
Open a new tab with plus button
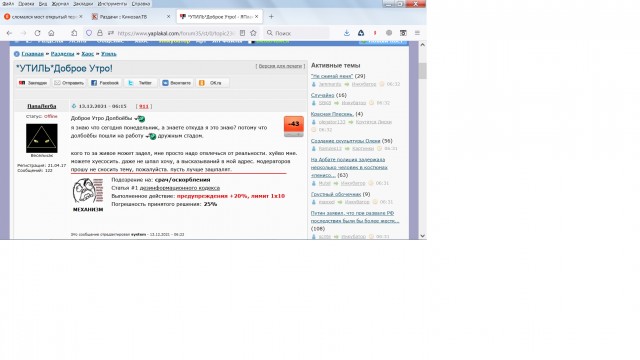(271, 17)
